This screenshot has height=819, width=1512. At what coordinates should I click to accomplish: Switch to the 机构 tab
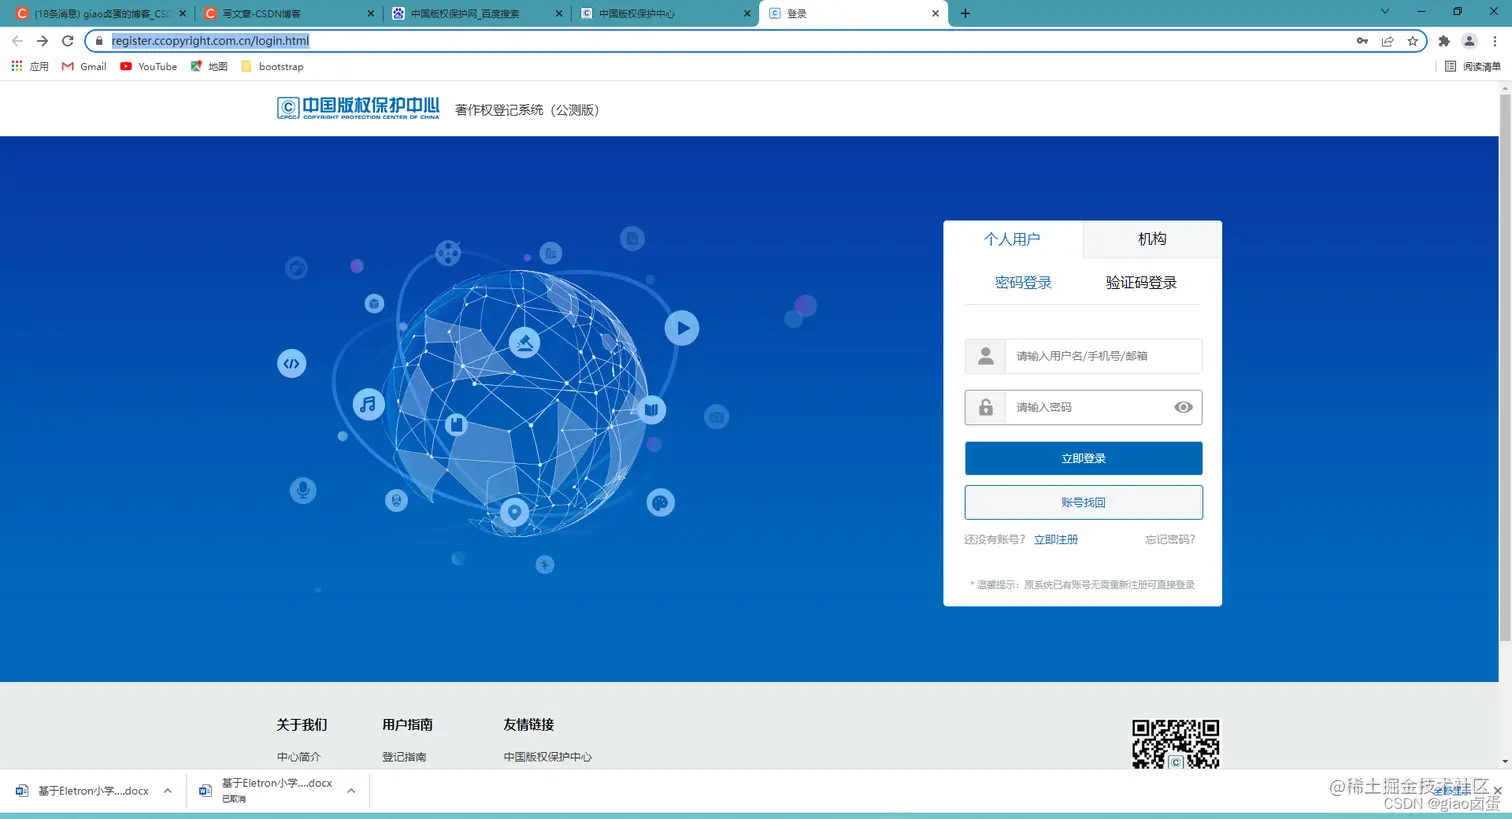(x=1152, y=239)
